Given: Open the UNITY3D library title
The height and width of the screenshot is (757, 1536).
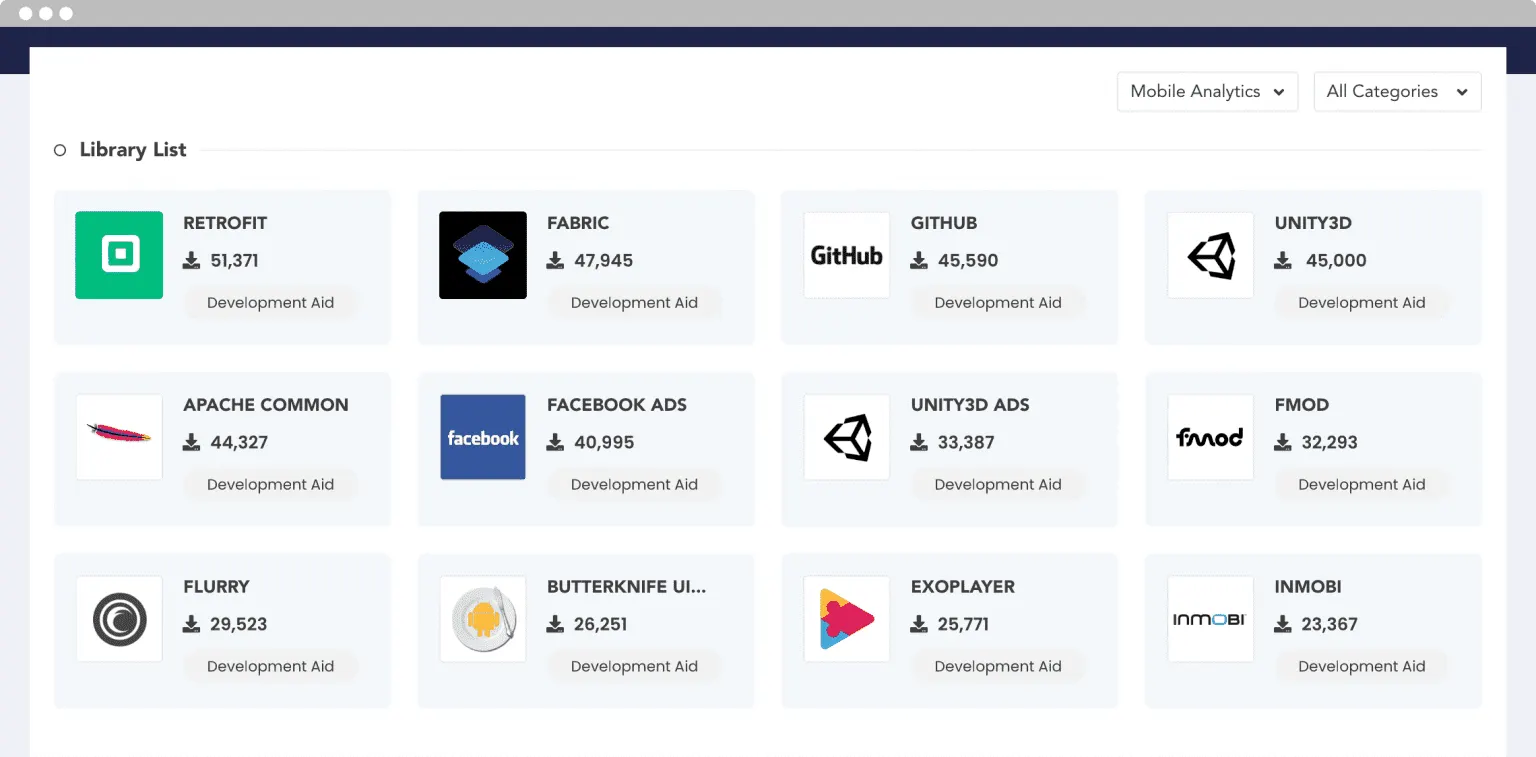Looking at the screenshot, I should [1313, 223].
